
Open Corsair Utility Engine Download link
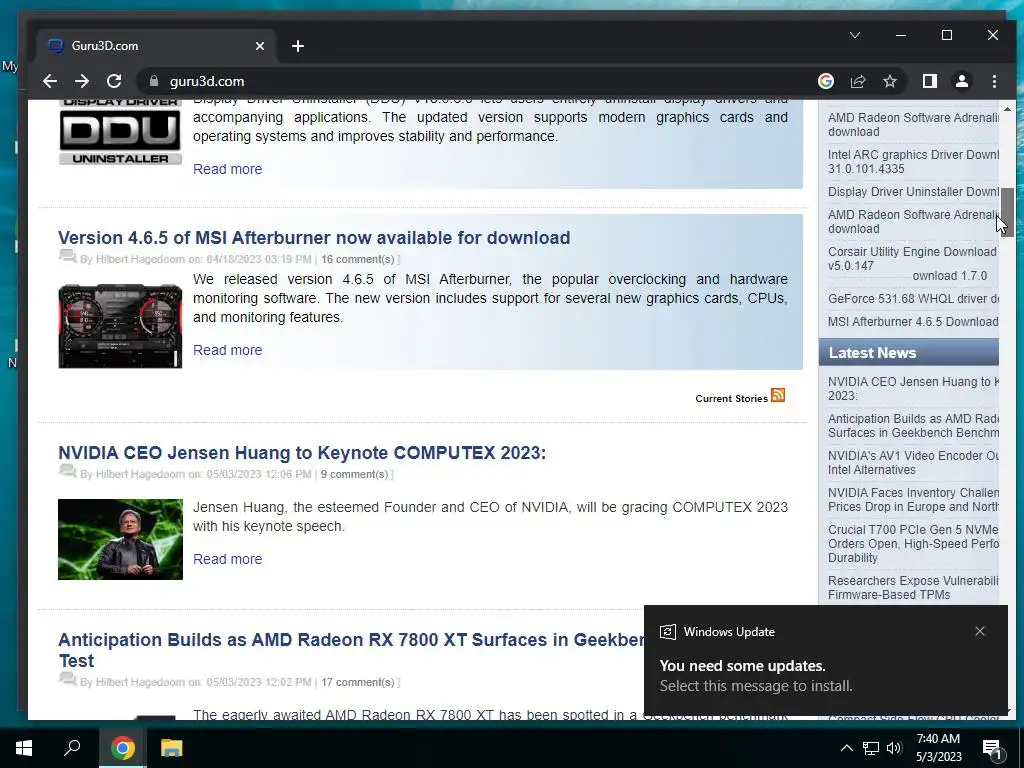point(912,259)
